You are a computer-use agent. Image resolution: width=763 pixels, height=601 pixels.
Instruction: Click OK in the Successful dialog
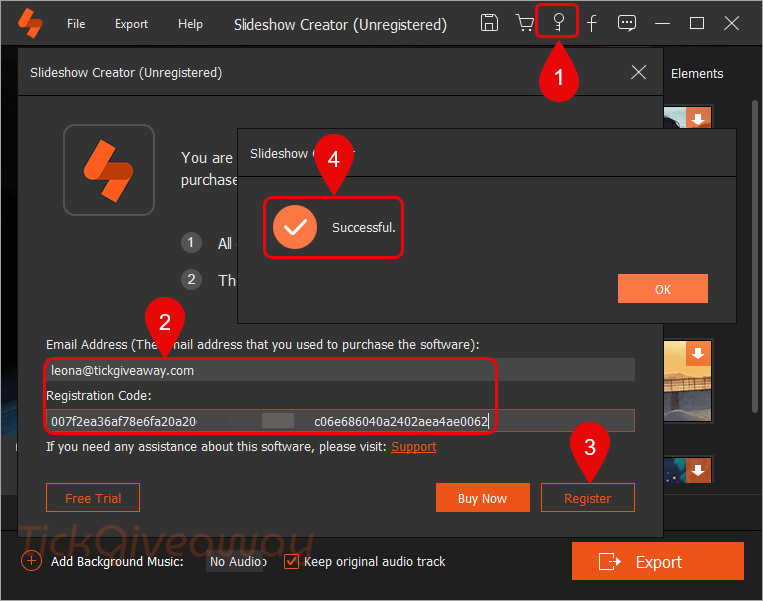pyautogui.click(x=663, y=289)
